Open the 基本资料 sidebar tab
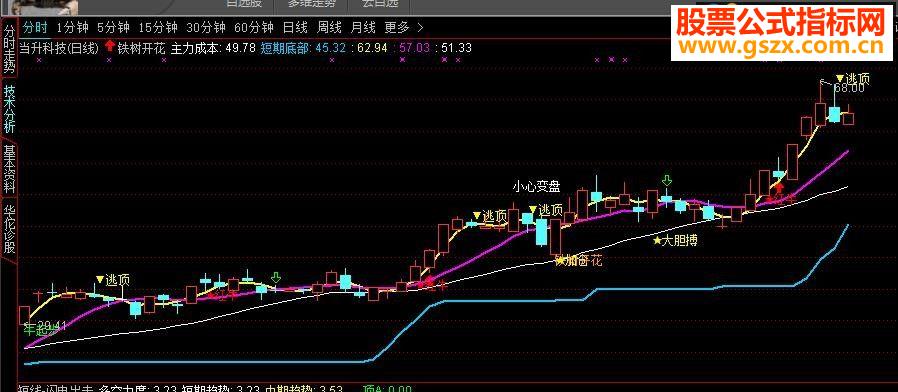Screen dimensions: 898x392 [9, 169]
